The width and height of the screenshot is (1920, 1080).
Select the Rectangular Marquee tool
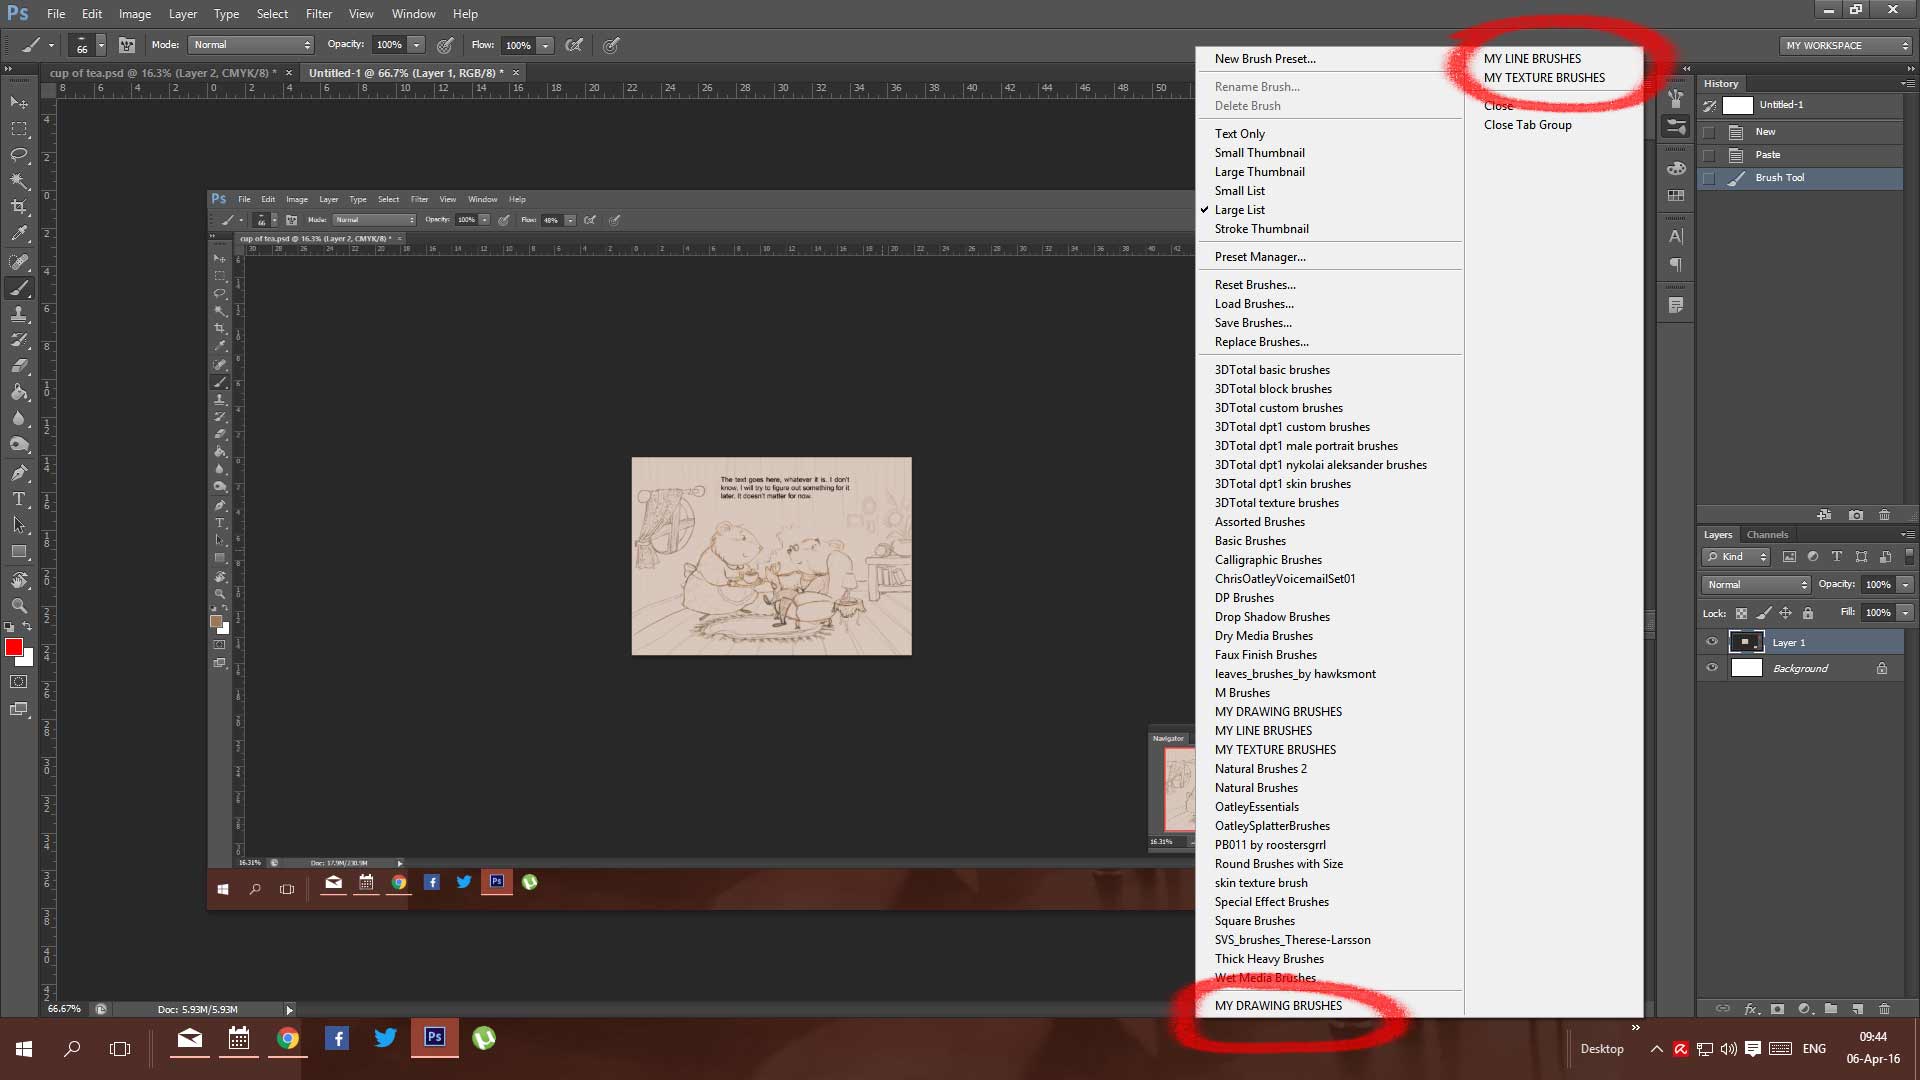[x=19, y=129]
